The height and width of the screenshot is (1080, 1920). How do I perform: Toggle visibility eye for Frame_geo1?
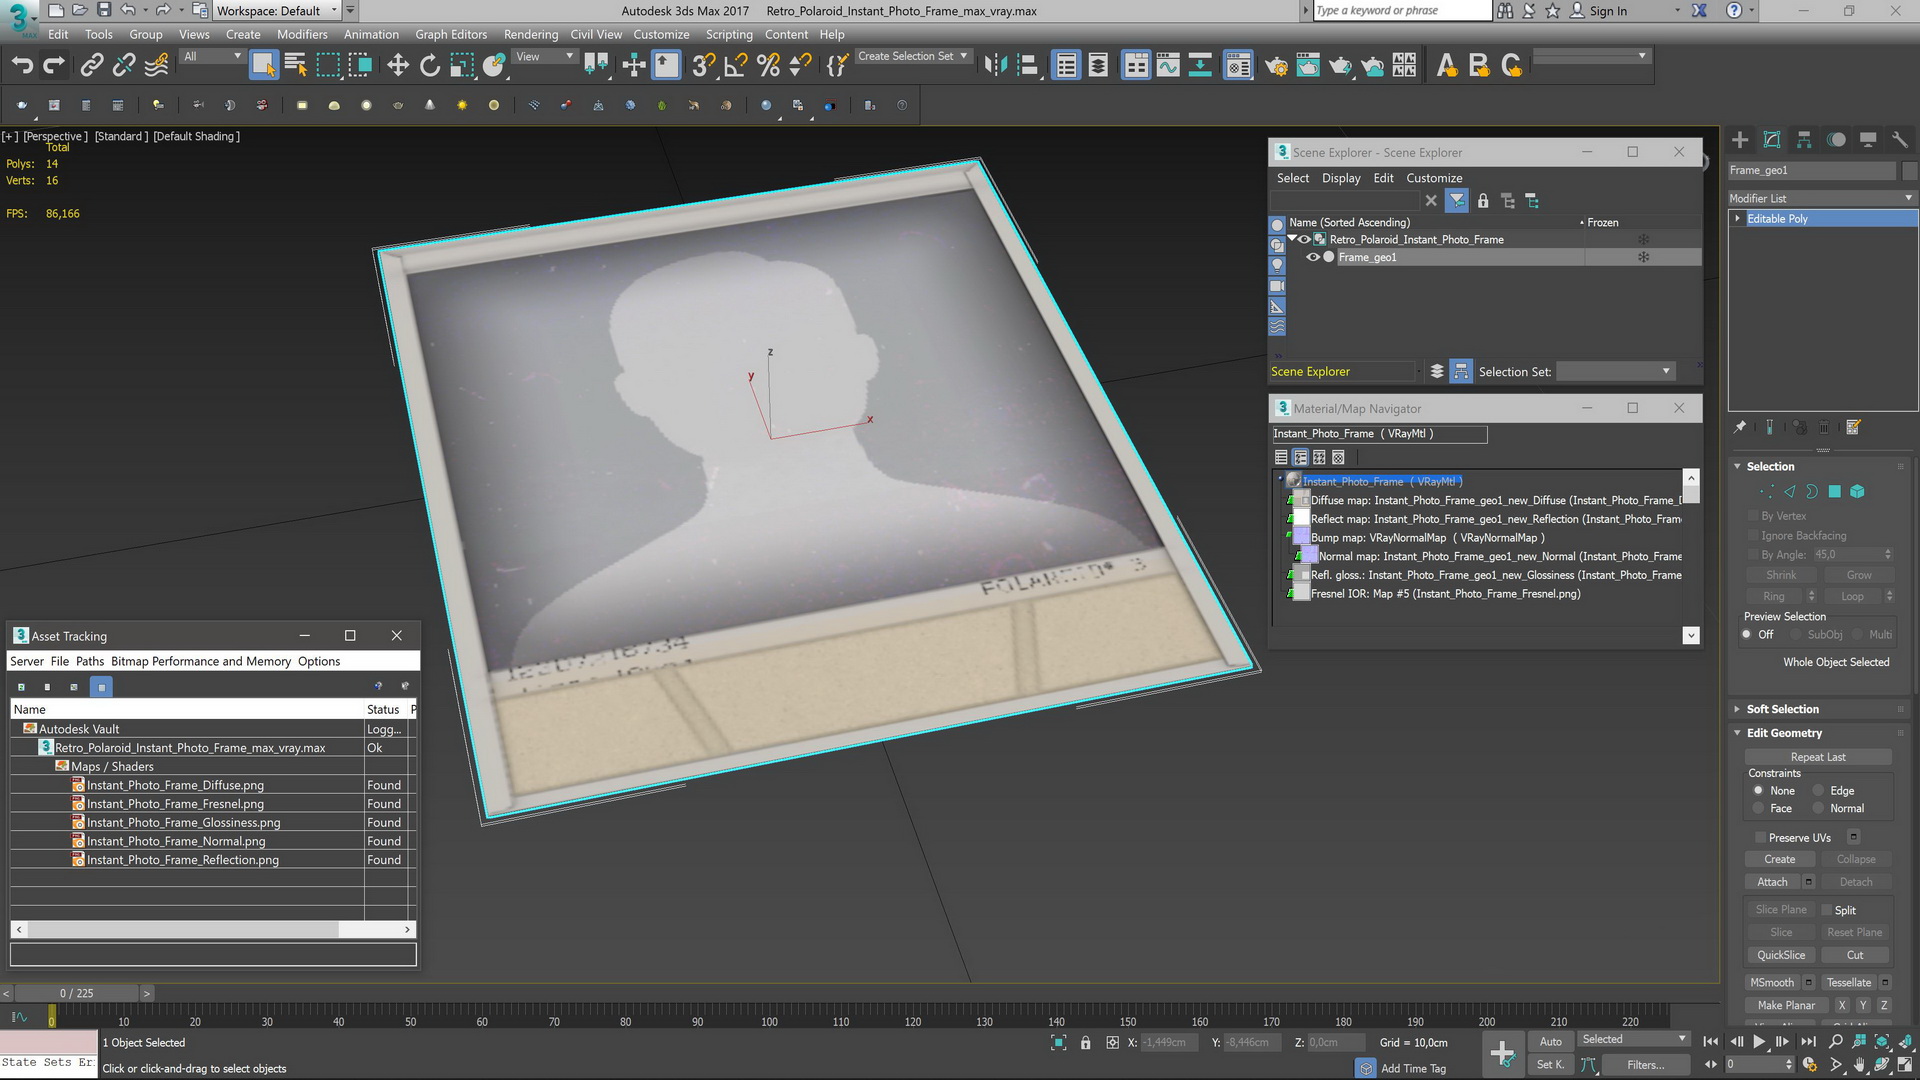coord(1312,257)
